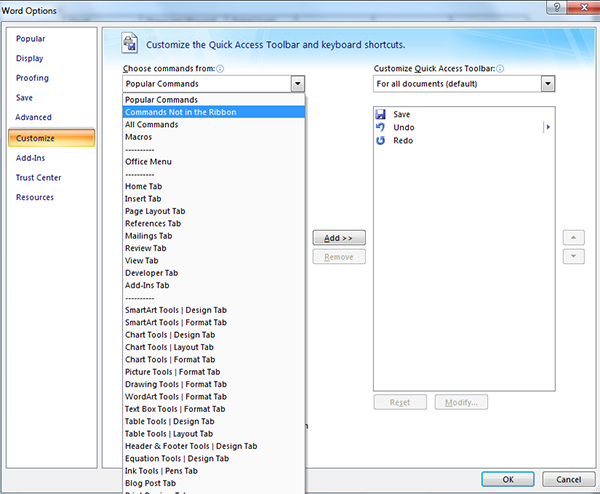Expand Undo submenu arrow in list

(x=547, y=128)
